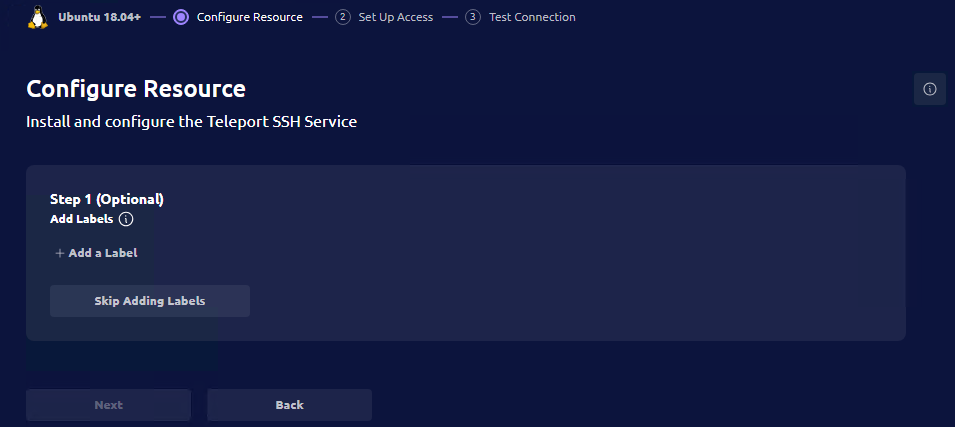
Task: Select the Ubuntu 18.04+ resource label
Action: (99, 17)
